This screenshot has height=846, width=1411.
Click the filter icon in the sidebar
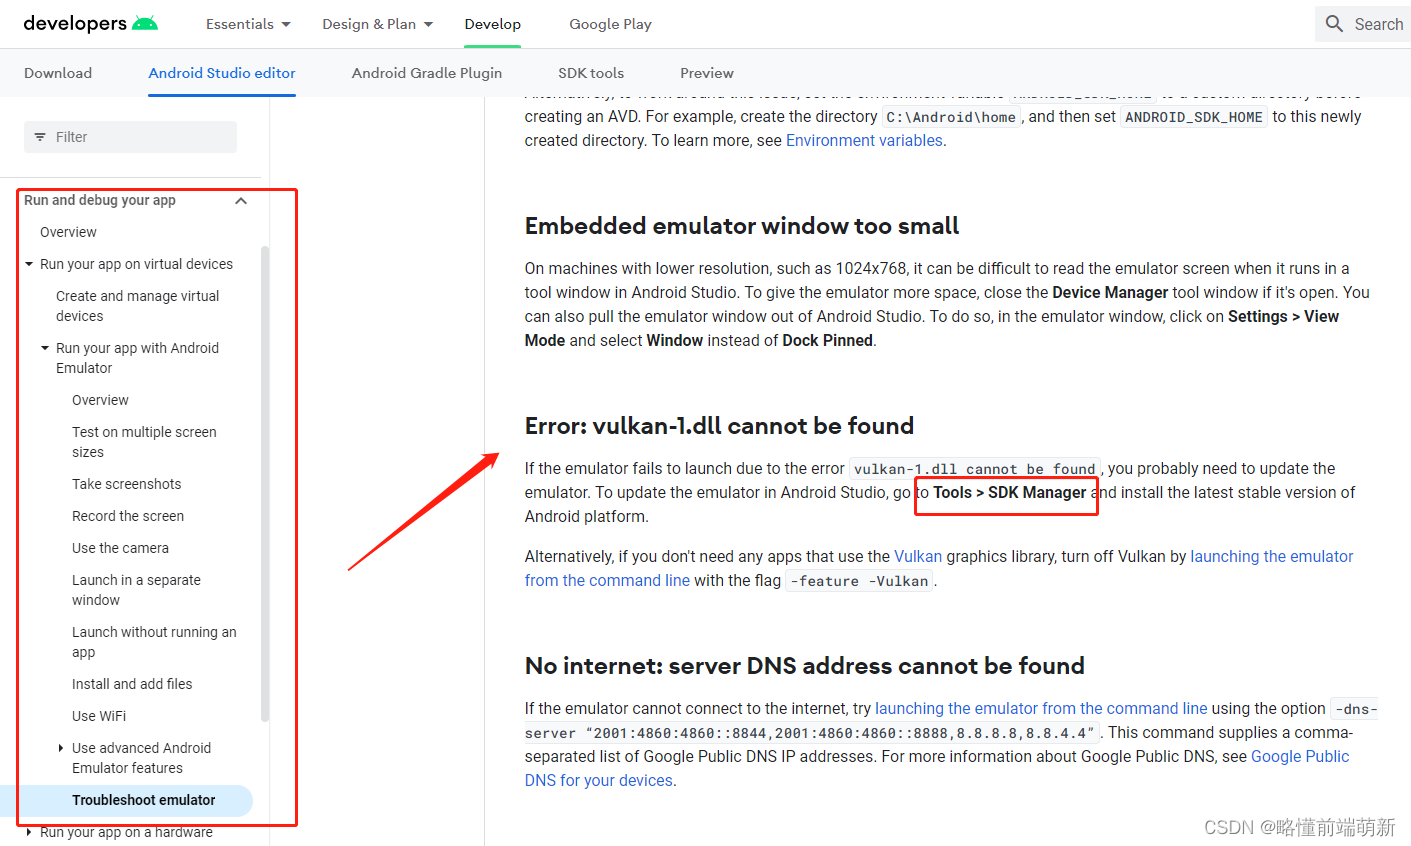pos(40,136)
